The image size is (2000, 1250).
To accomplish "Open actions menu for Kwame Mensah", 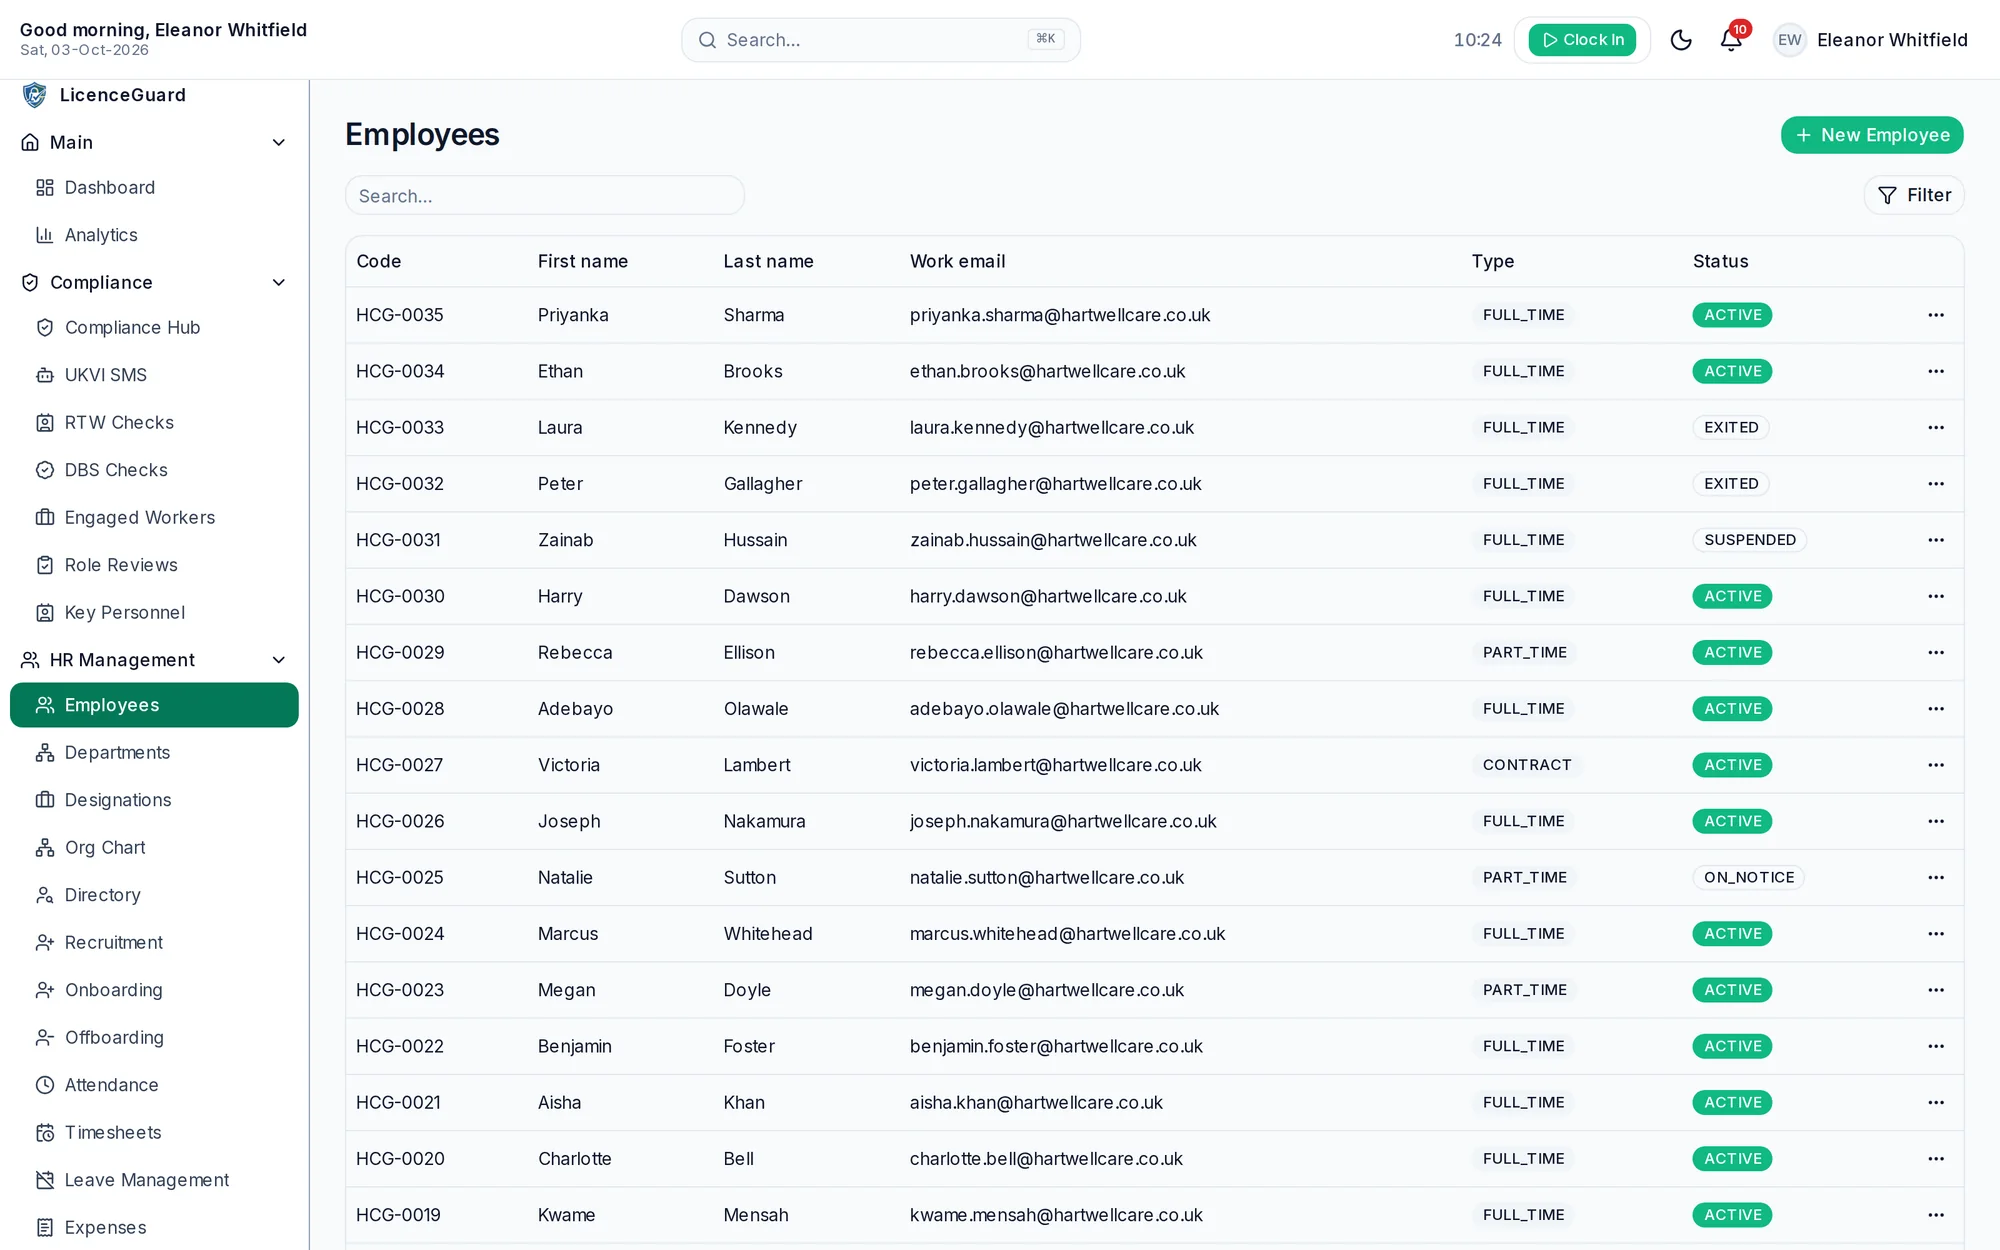I will [x=1936, y=1215].
